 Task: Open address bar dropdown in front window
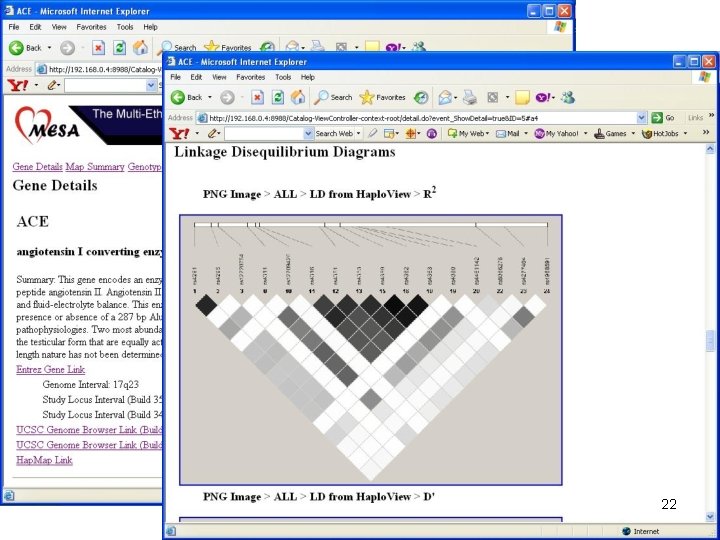point(642,118)
